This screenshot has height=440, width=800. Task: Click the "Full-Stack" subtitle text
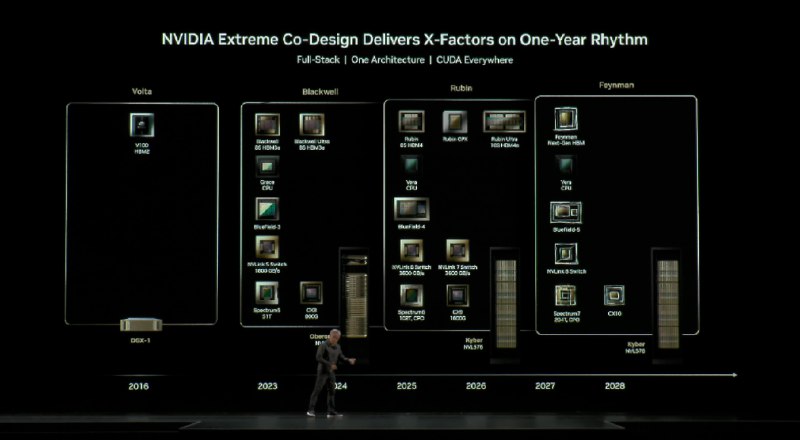coord(318,60)
